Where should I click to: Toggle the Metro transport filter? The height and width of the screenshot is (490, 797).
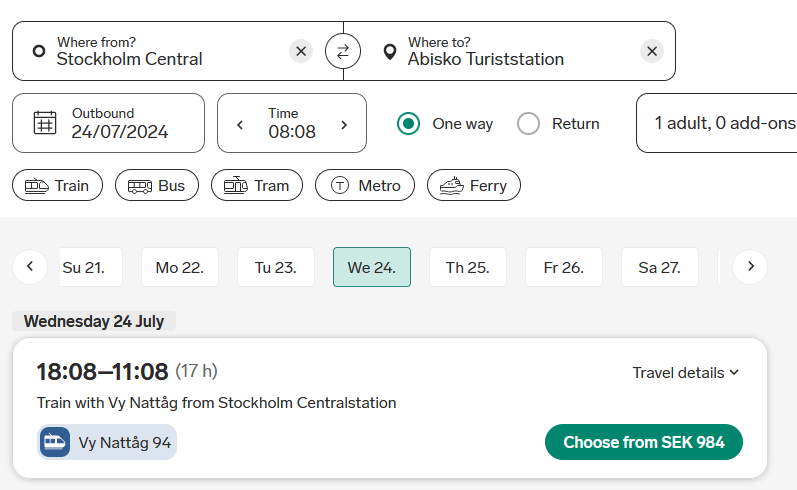365,185
